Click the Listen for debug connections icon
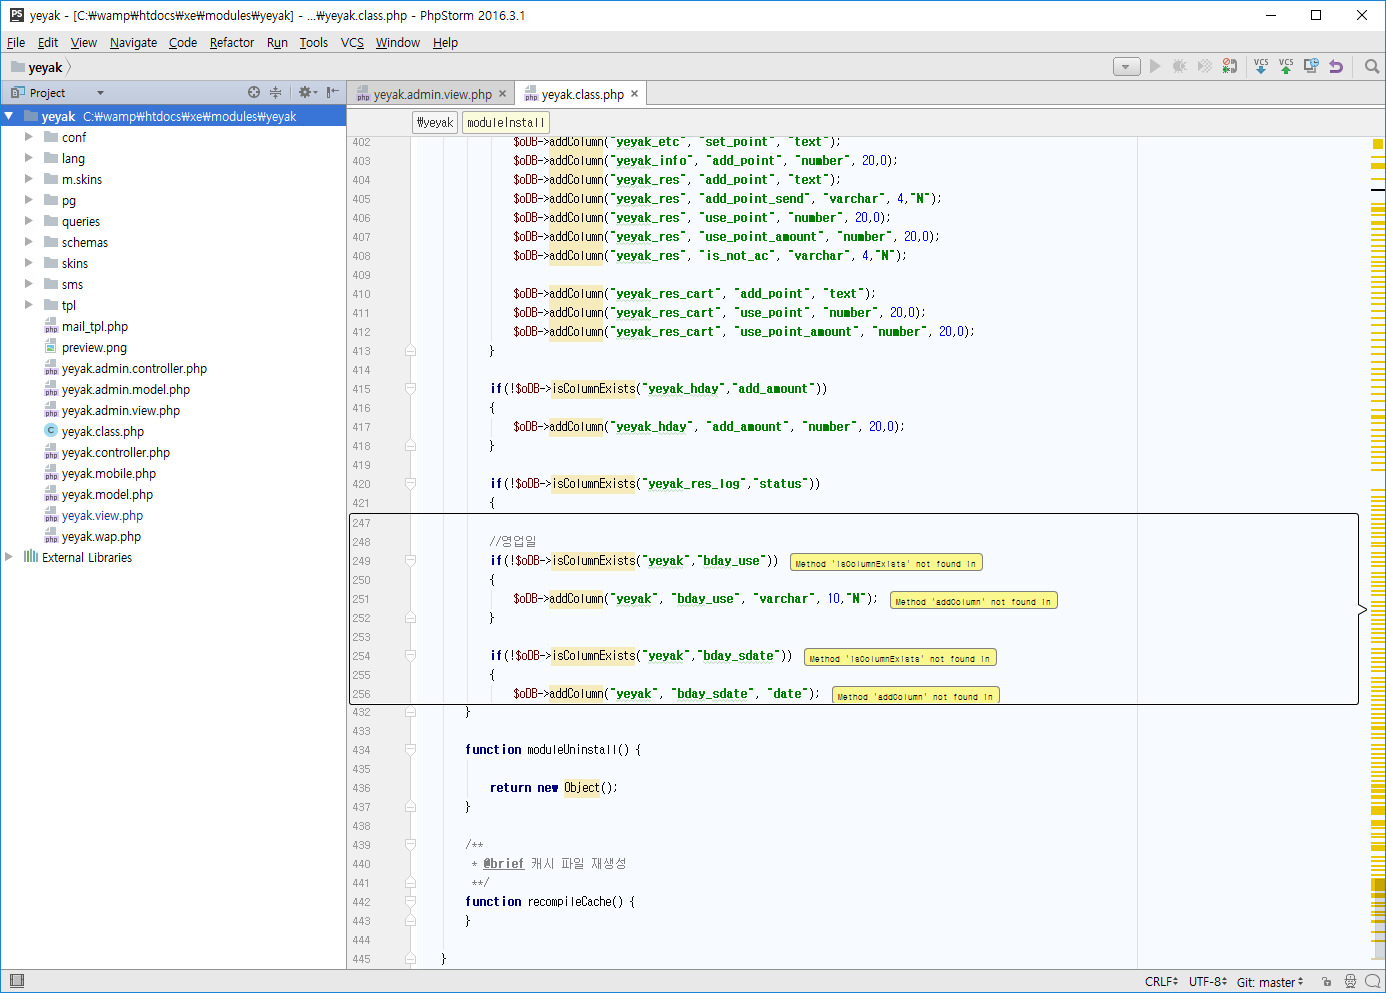This screenshot has height=993, width=1386. click(1230, 66)
